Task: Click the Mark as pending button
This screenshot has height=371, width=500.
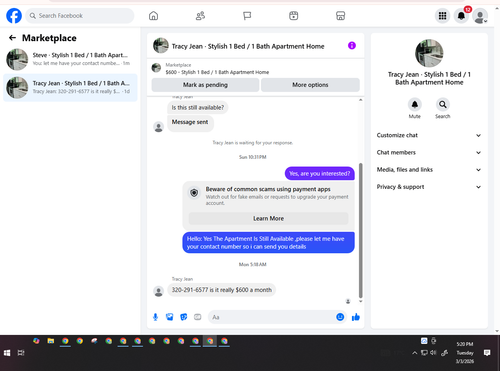Action: [x=205, y=85]
